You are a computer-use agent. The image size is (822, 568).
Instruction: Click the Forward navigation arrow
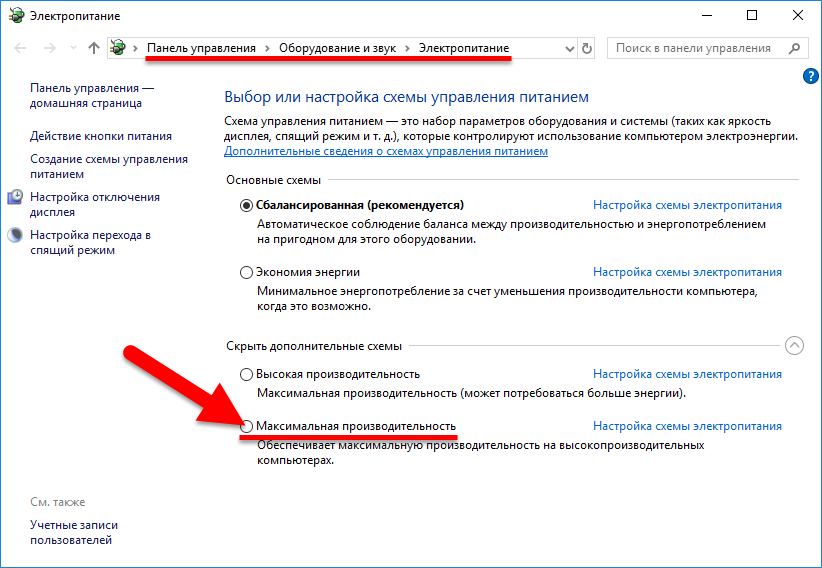point(47,48)
